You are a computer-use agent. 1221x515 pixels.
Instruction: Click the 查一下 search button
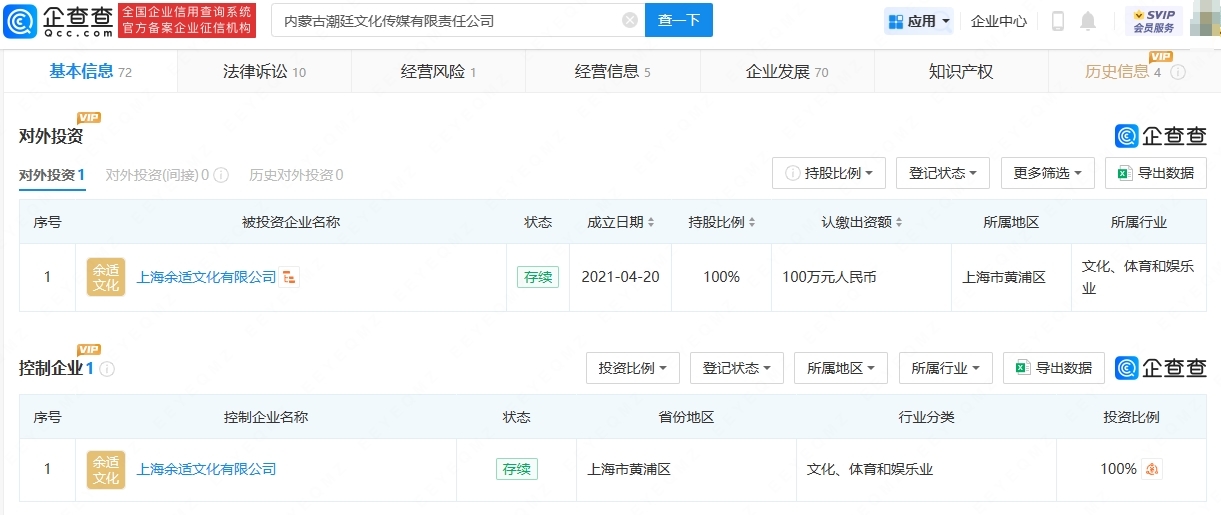point(679,20)
